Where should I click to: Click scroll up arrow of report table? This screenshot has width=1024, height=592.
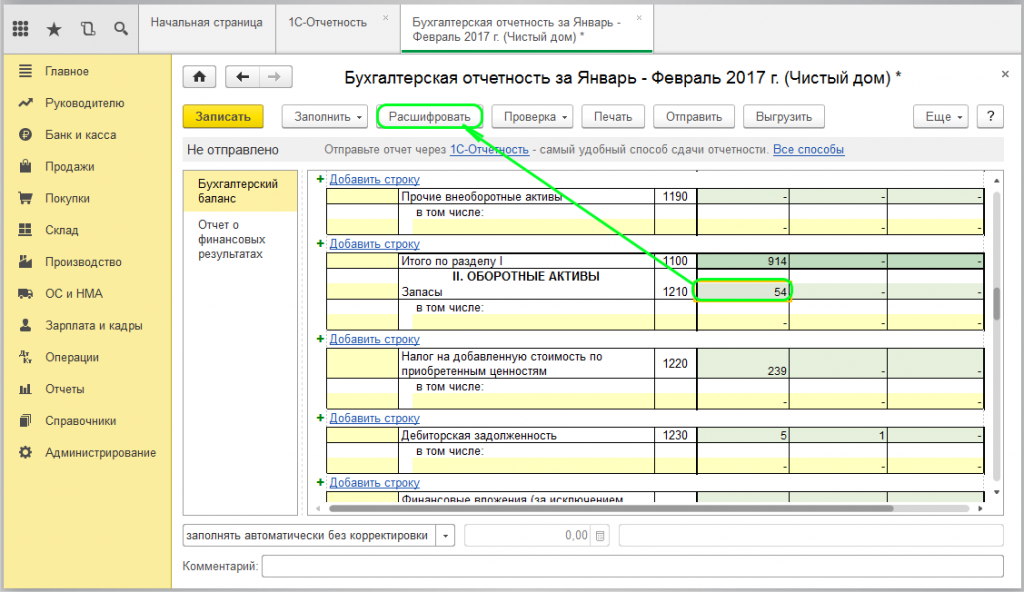997,180
